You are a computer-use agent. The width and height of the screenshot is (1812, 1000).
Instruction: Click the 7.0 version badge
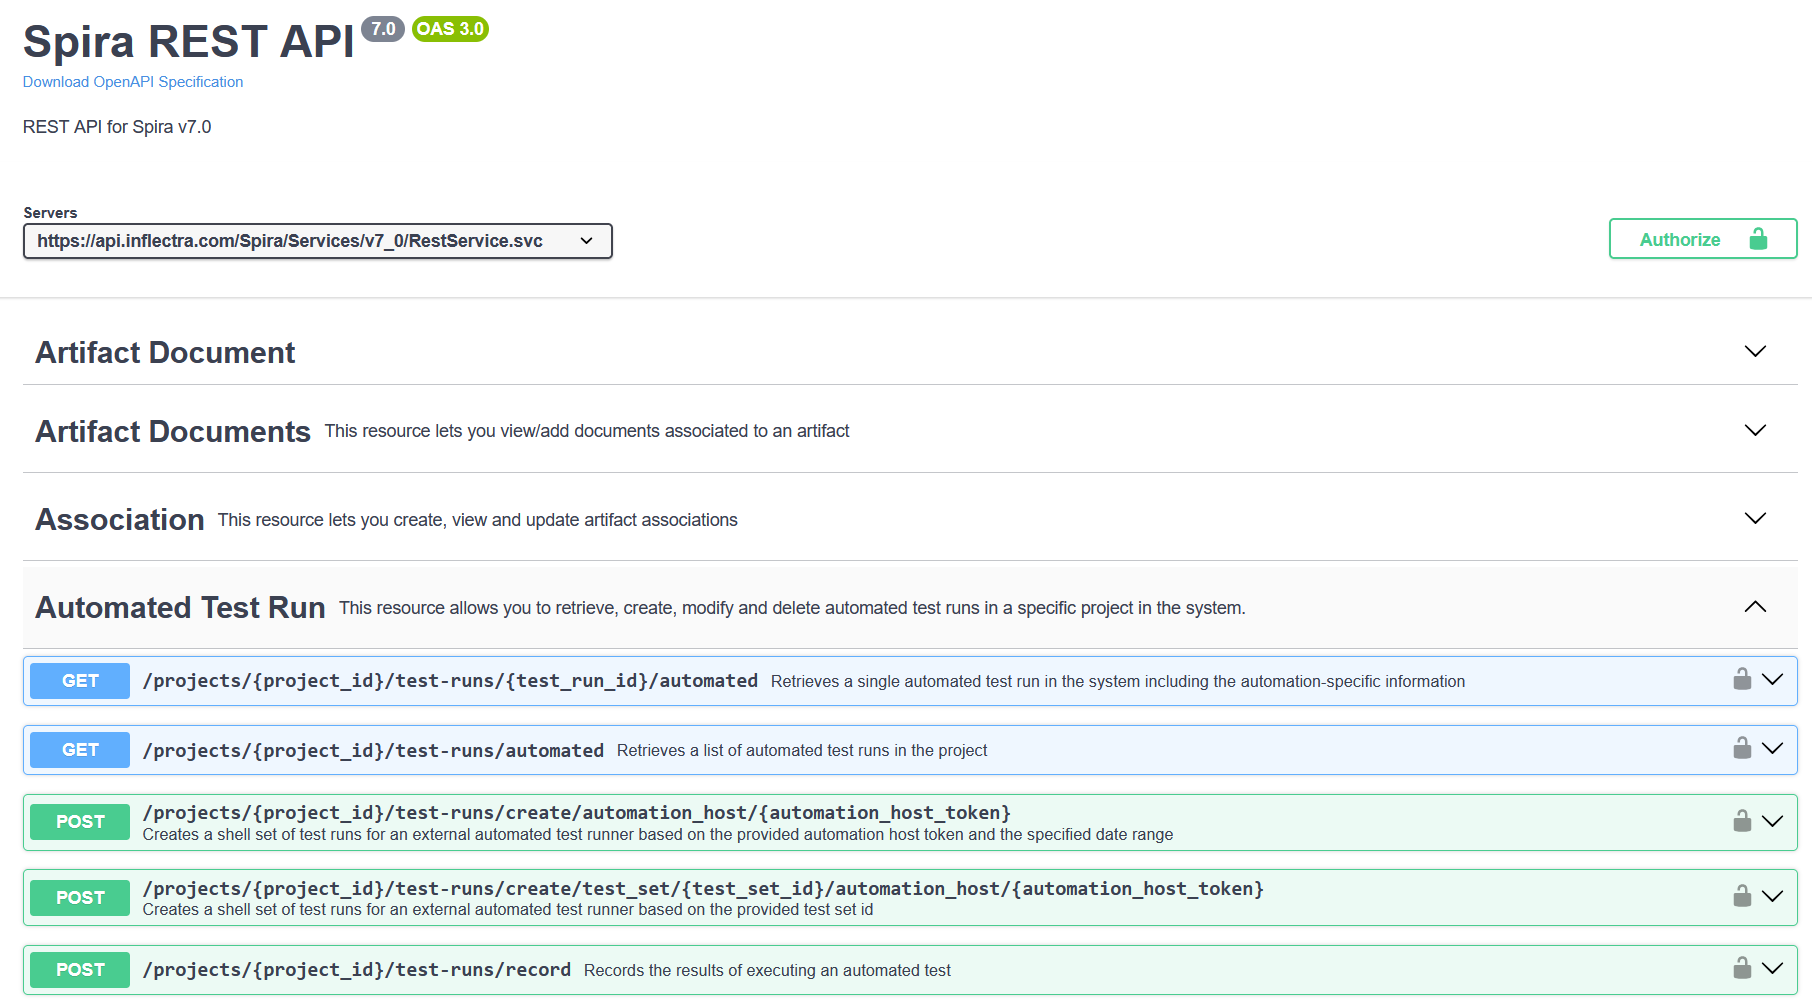coord(383,29)
